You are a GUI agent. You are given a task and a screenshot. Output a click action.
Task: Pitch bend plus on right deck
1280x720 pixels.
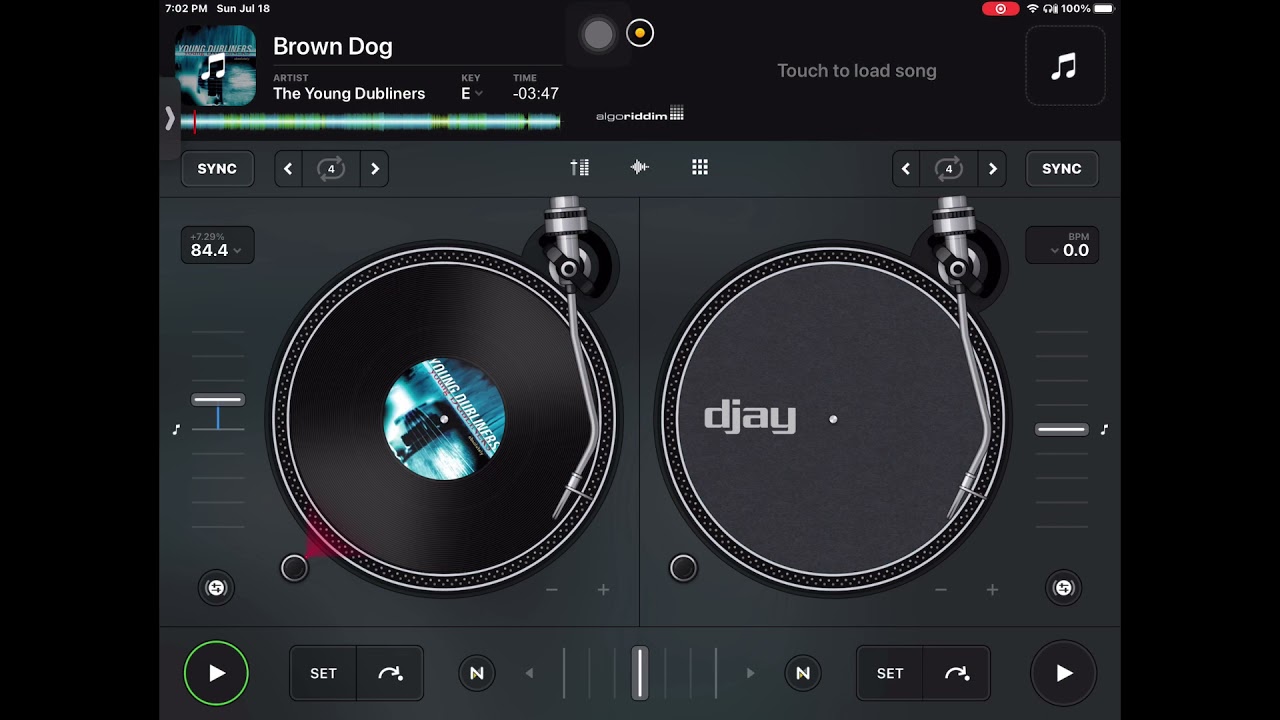pos(992,590)
